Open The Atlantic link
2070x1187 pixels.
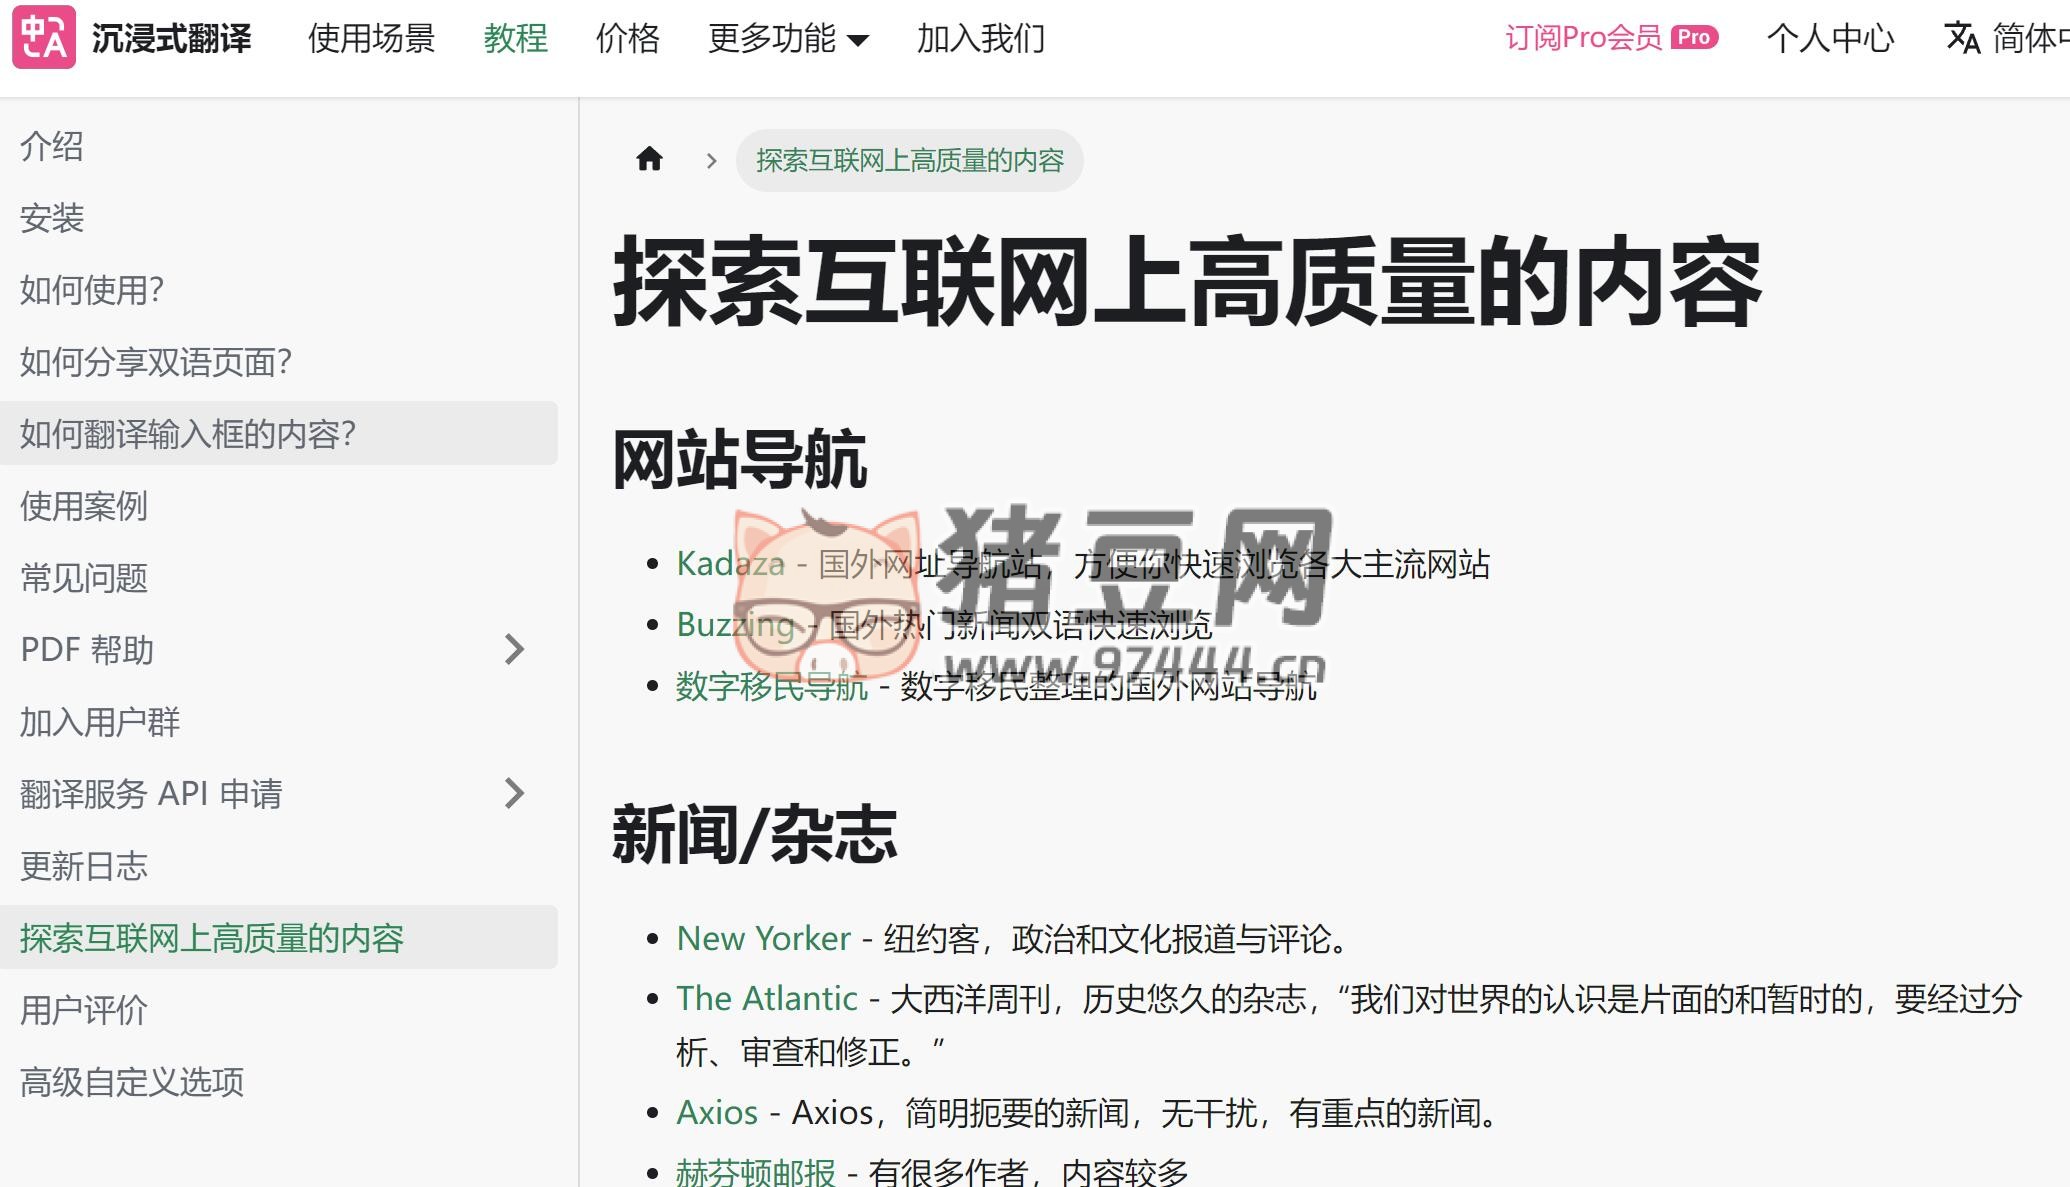[x=767, y=999]
